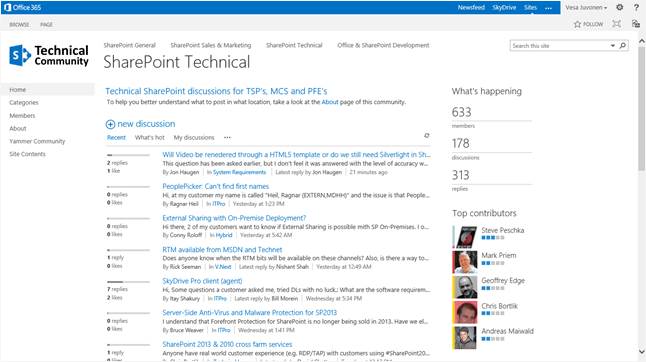The image size is (646, 362).
Task: Toggle the focus on content icon
Action: click(616, 24)
